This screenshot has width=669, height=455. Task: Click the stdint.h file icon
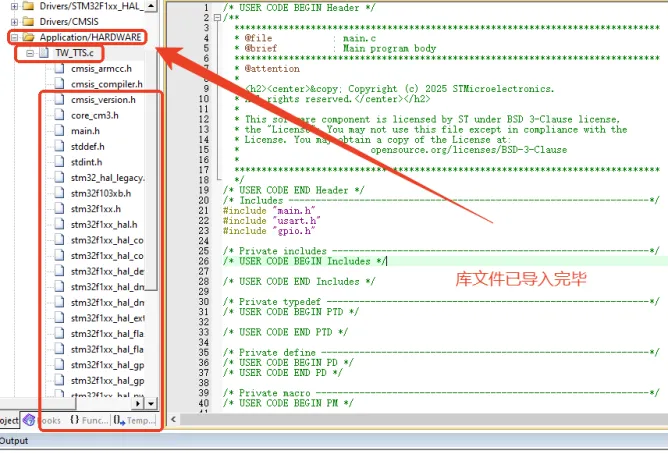point(58,162)
